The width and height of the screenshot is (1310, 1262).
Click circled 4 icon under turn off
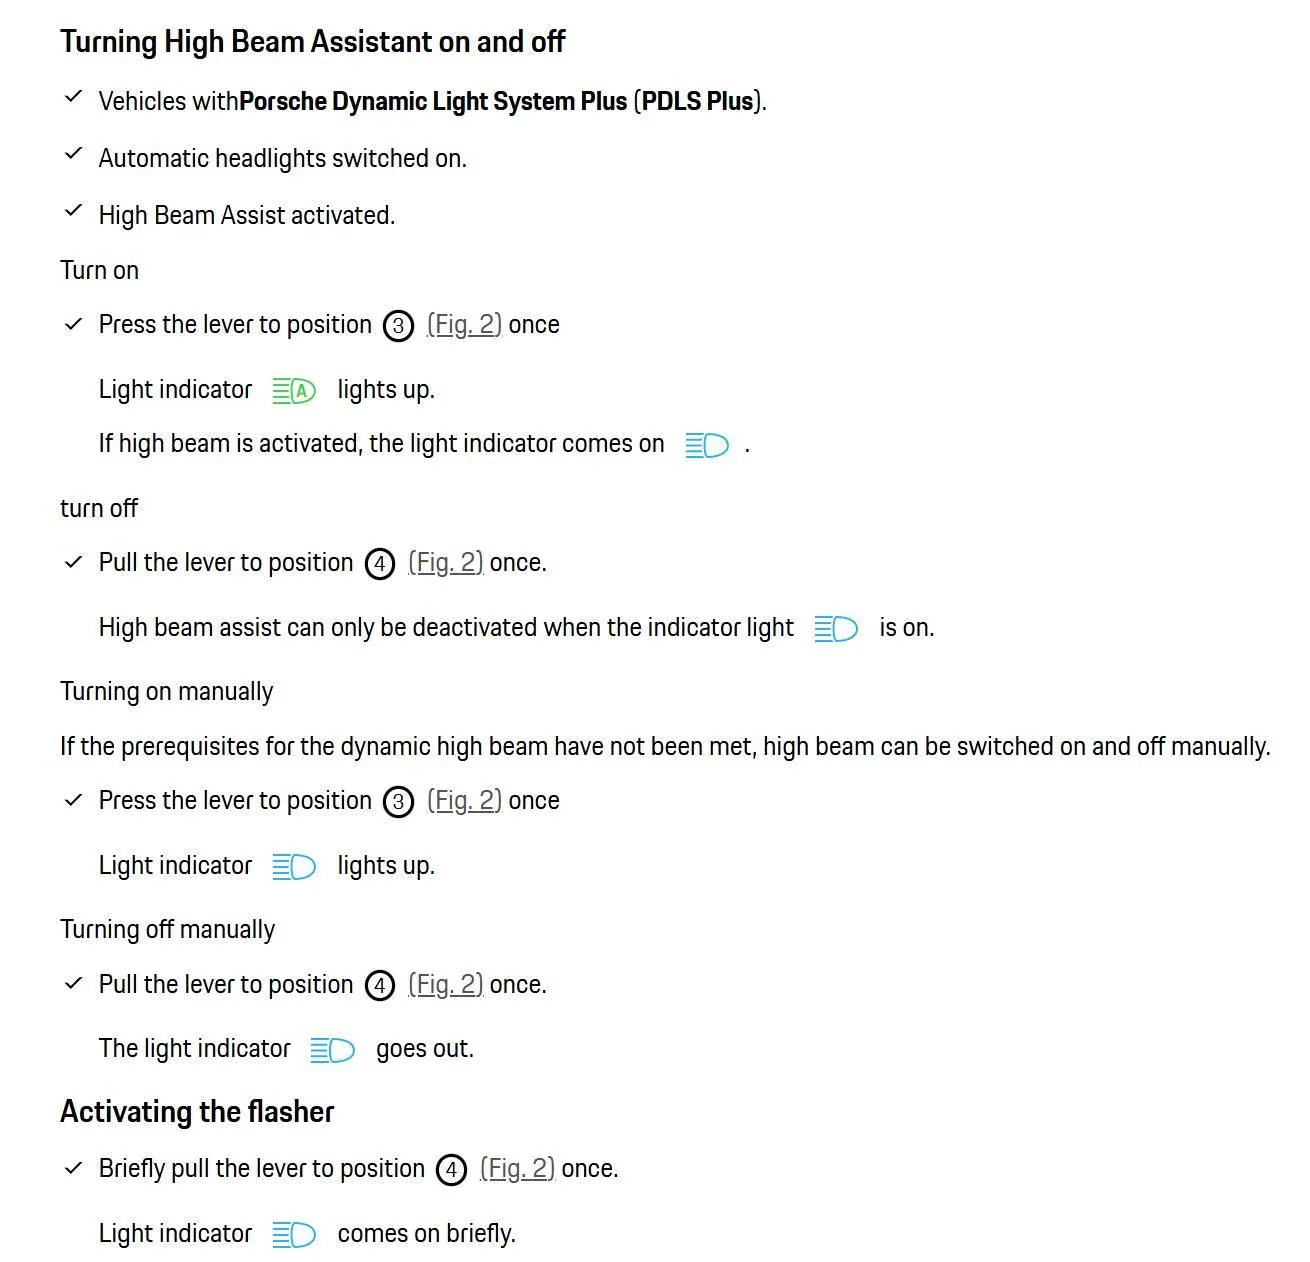[380, 564]
